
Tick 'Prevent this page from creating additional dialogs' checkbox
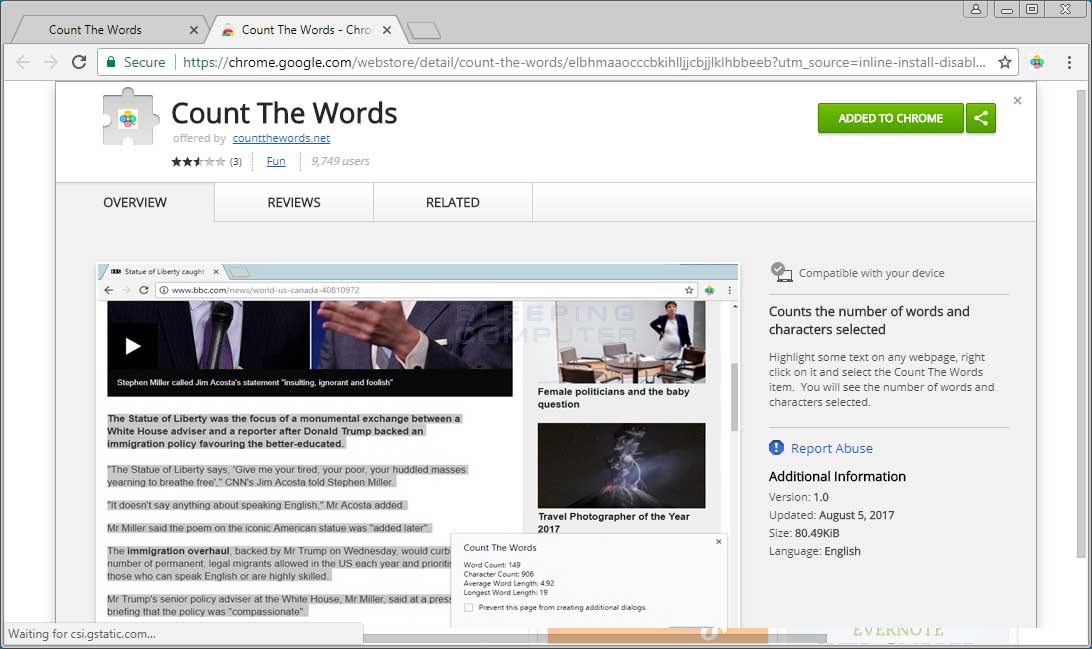coord(469,607)
